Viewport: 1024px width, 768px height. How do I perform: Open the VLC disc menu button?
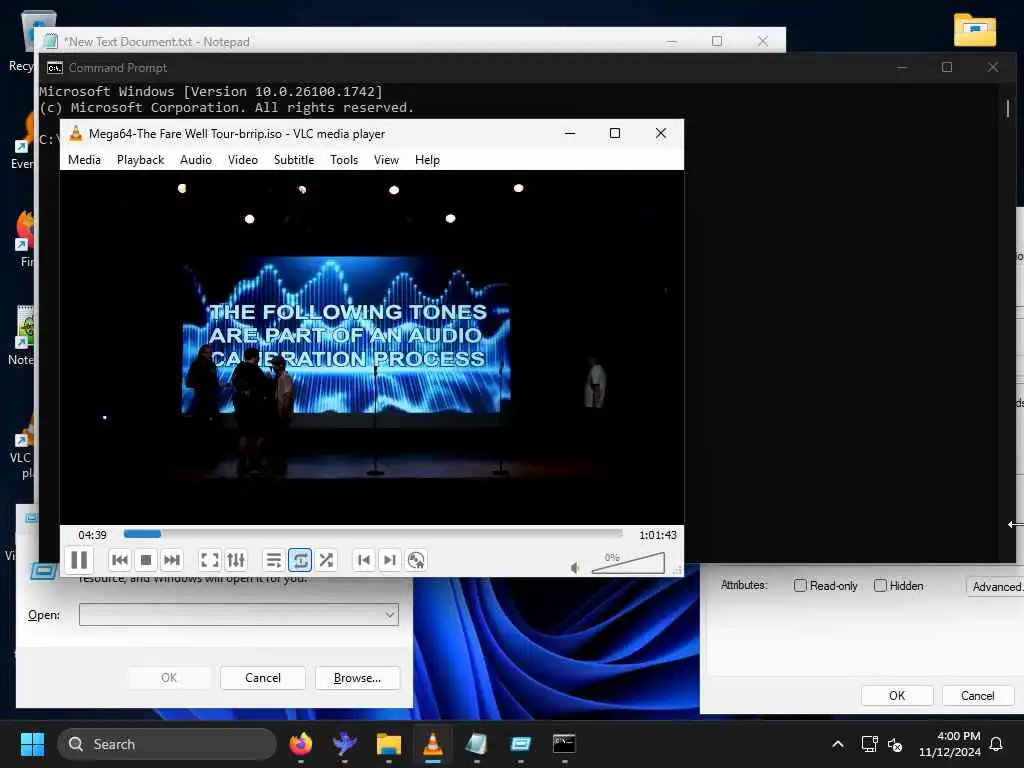pyautogui.click(x=415, y=560)
